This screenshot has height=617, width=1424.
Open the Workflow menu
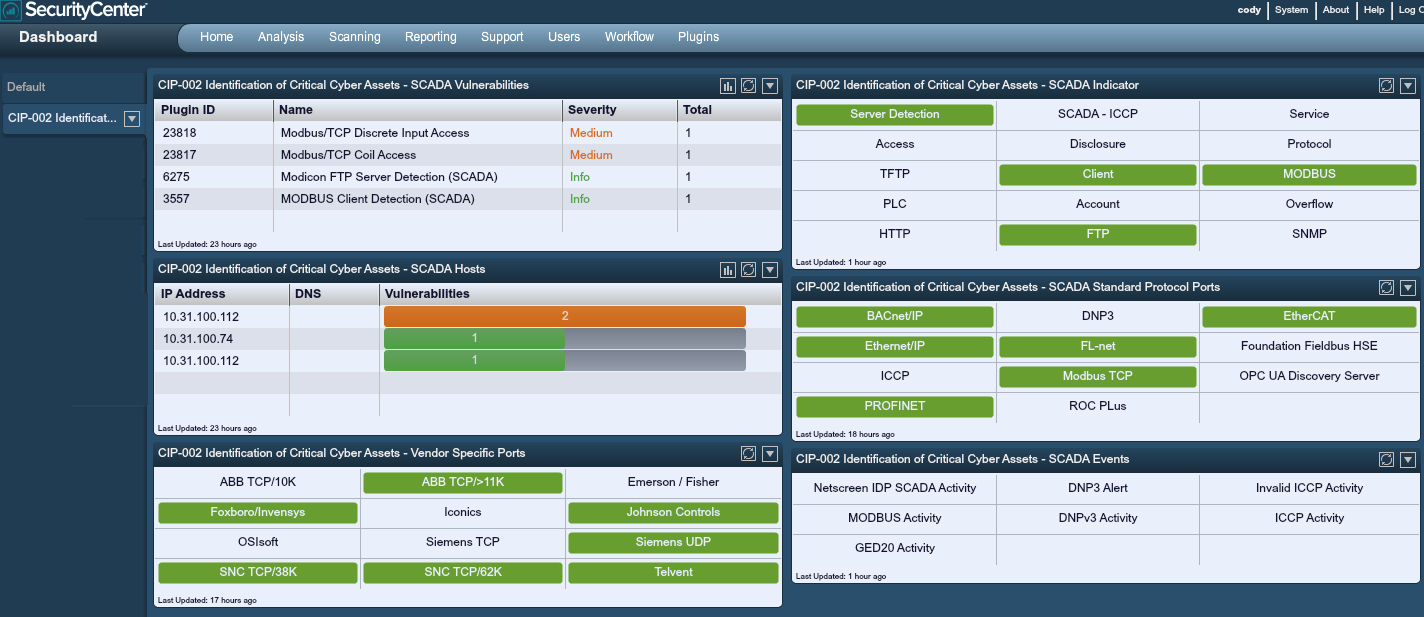pyautogui.click(x=629, y=37)
